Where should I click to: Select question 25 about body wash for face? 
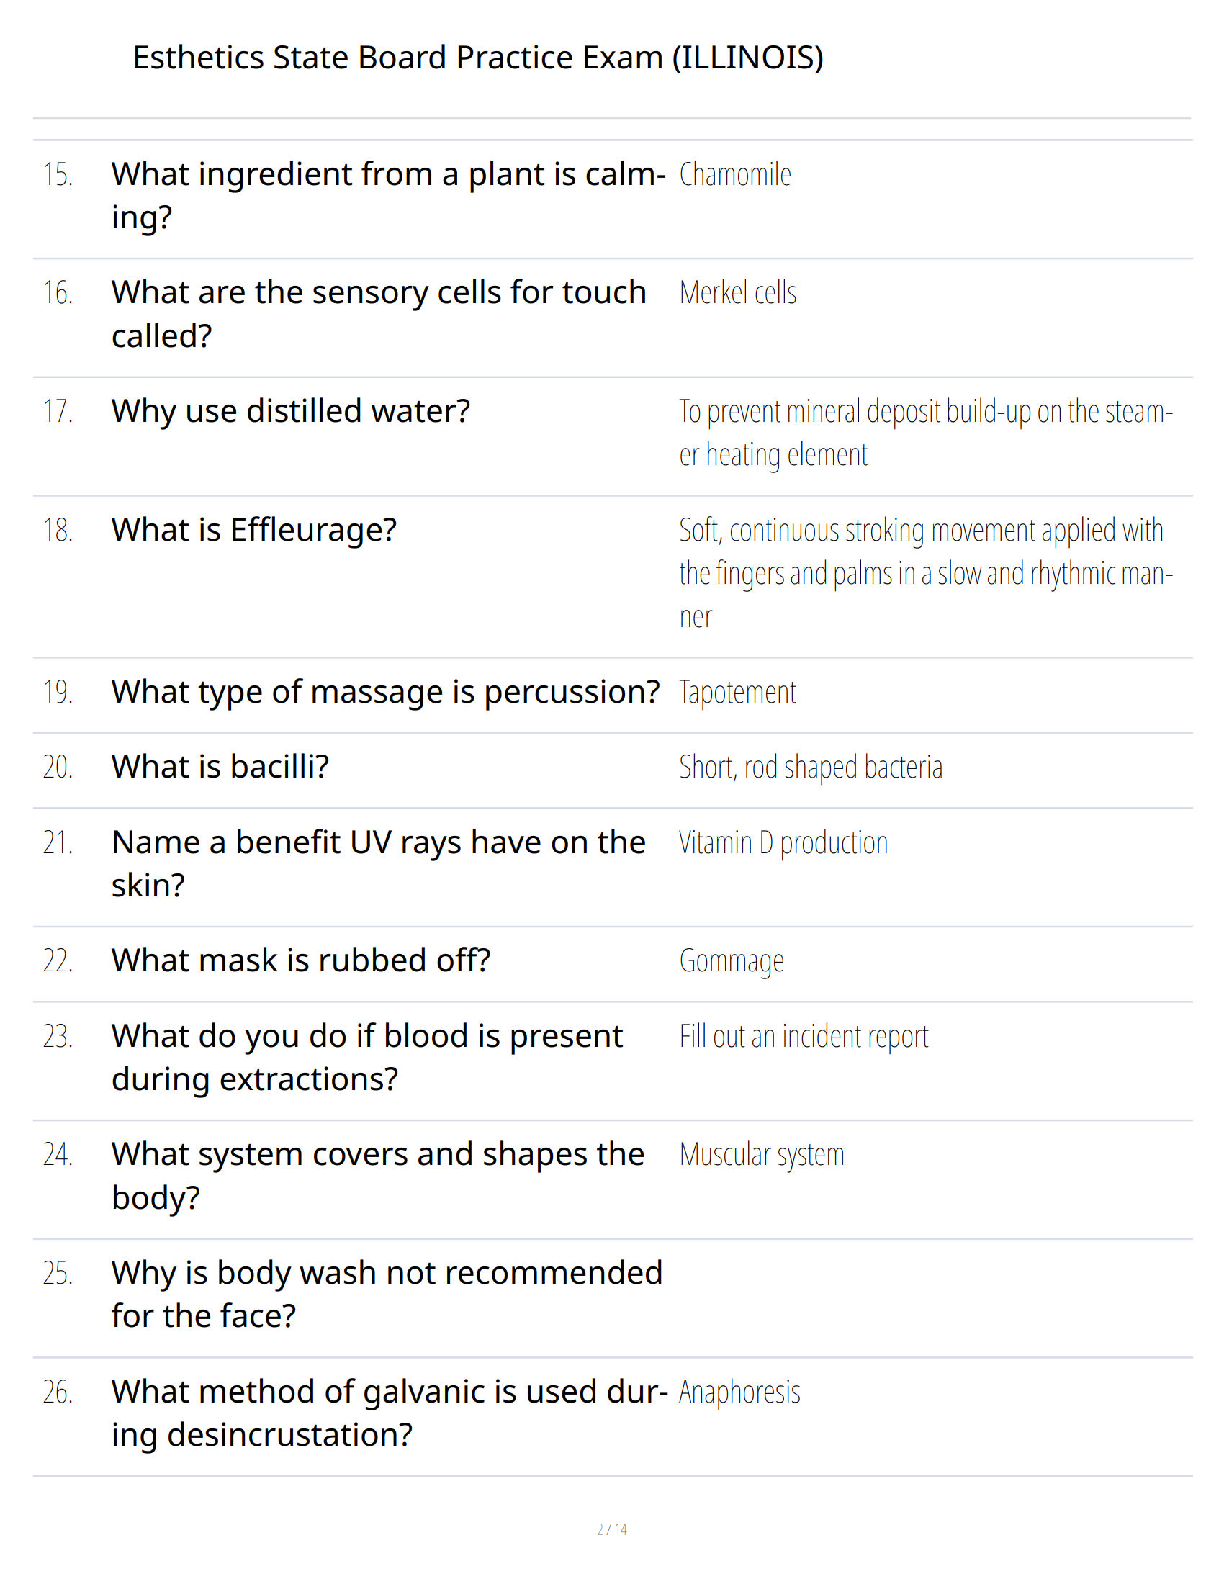pyautogui.click(x=387, y=1294)
